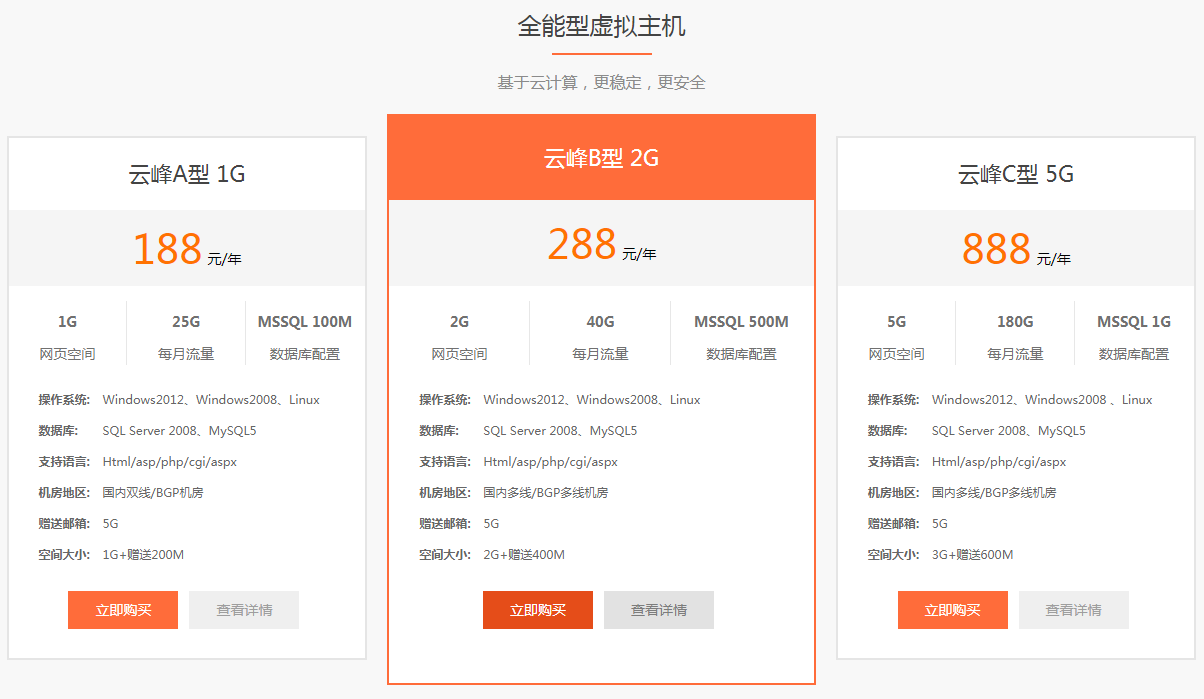Click the 888 元/年 price
This screenshot has width=1204, height=699.
[x=1015, y=249]
